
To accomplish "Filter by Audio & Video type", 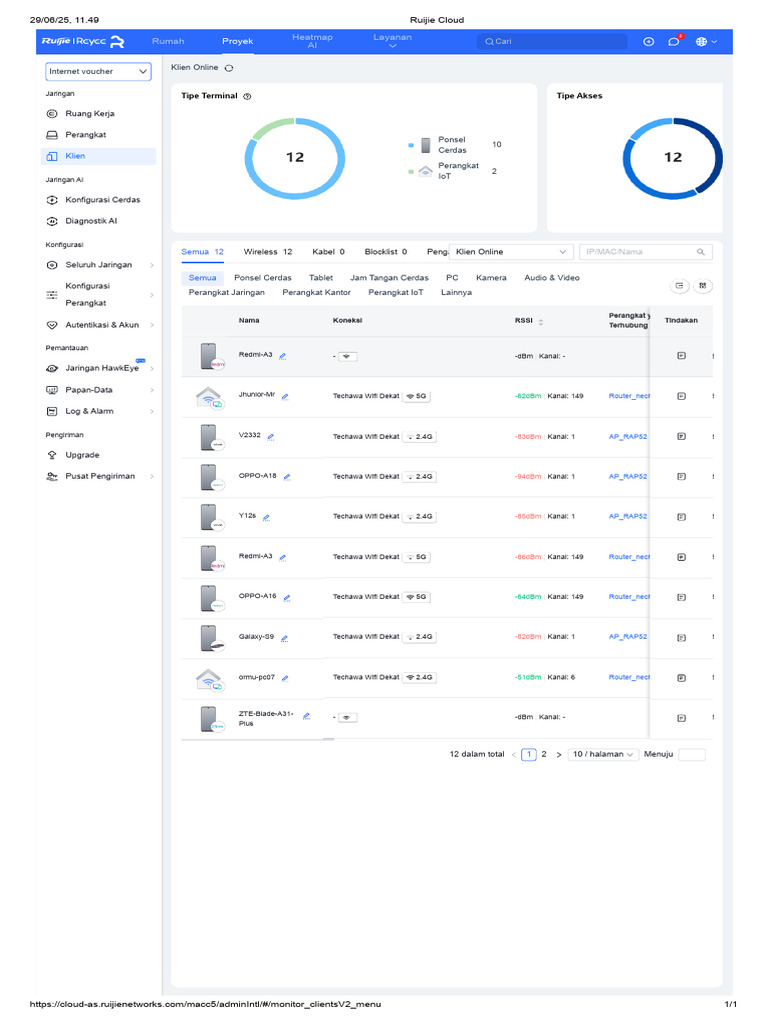I will pos(552,278).
